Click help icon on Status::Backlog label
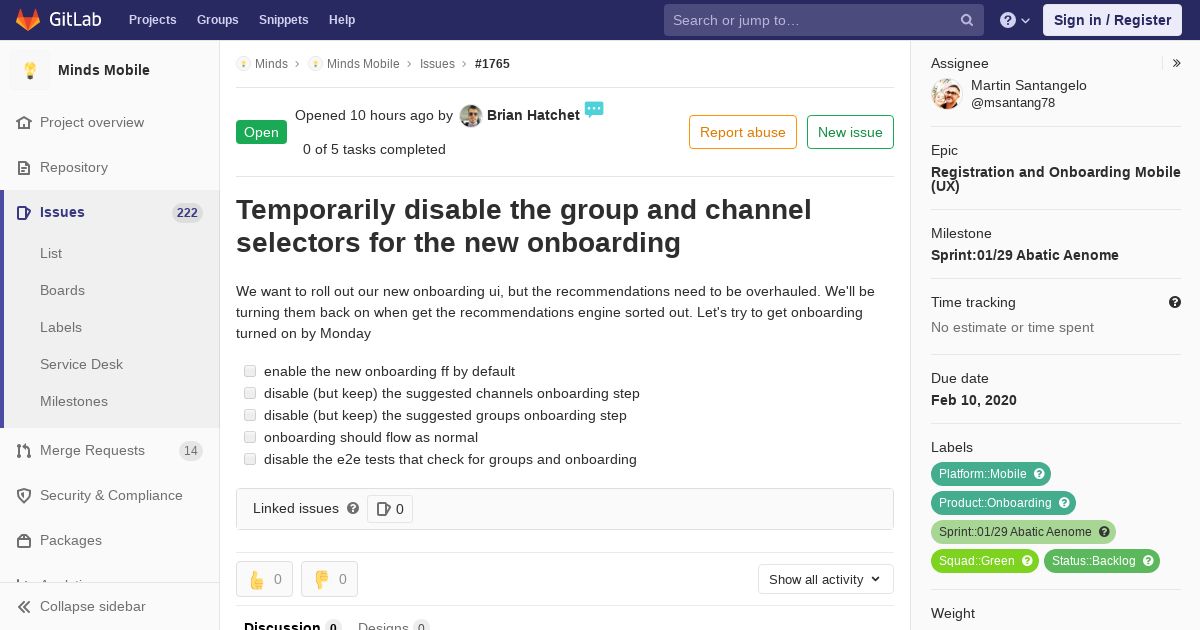The image size is (1200, 630). point(1148,561)
